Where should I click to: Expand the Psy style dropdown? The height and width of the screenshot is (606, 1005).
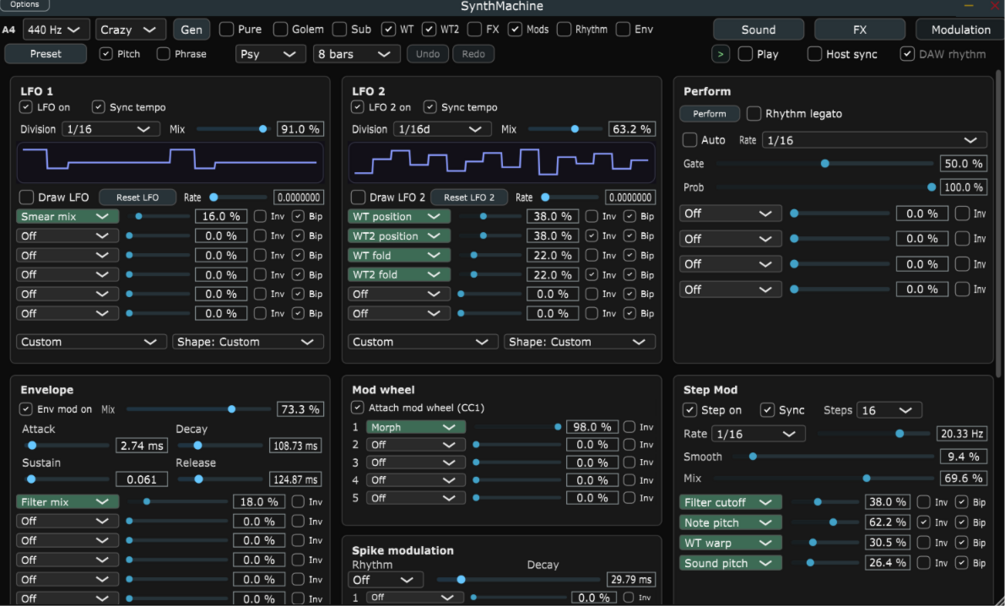point(267,54)
